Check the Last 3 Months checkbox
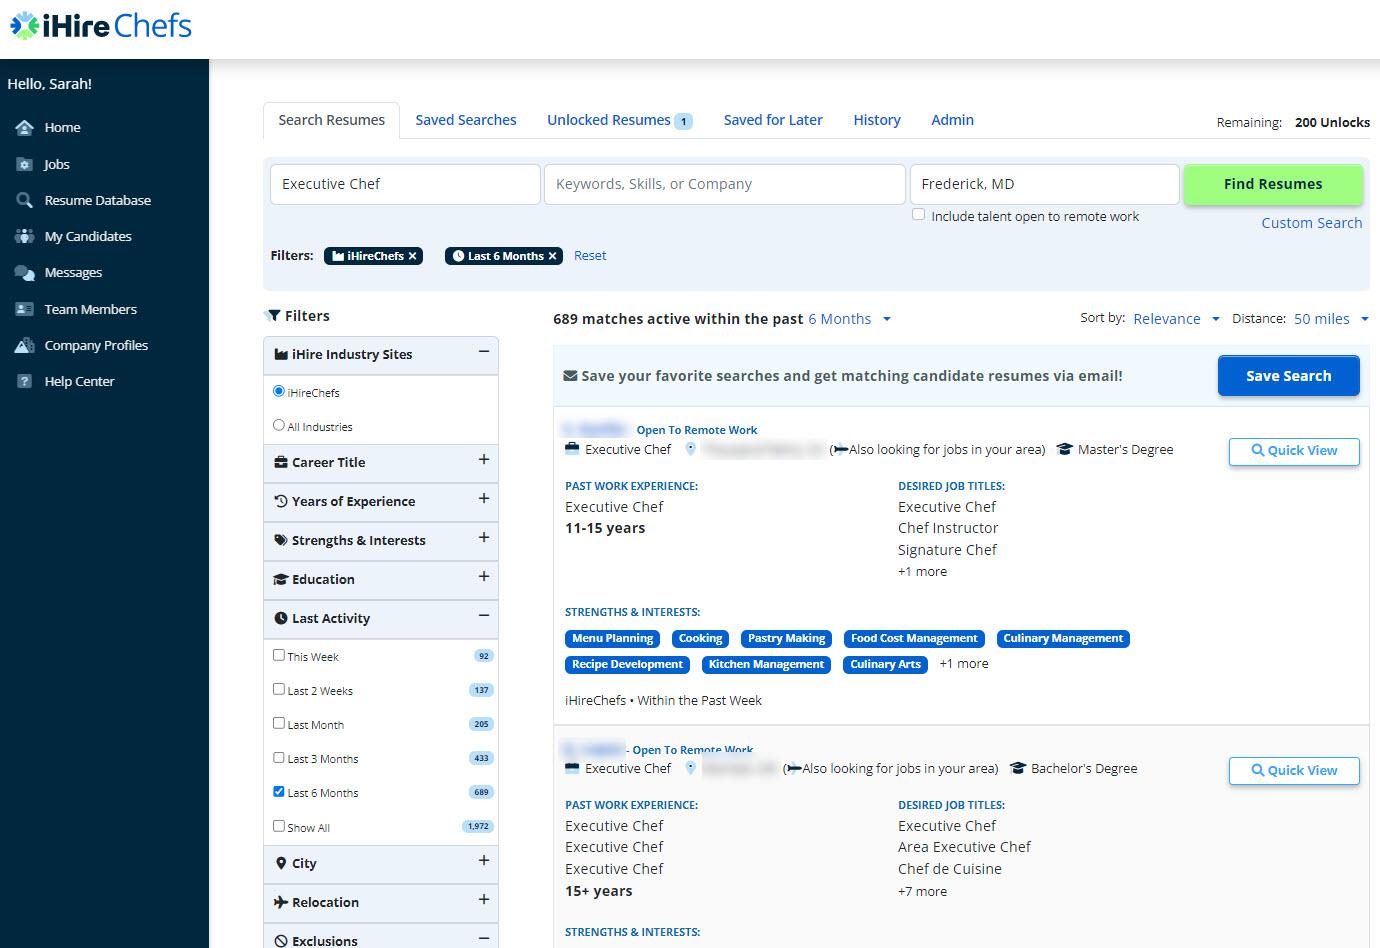The image size is (1380, 948). click(279, 757)
